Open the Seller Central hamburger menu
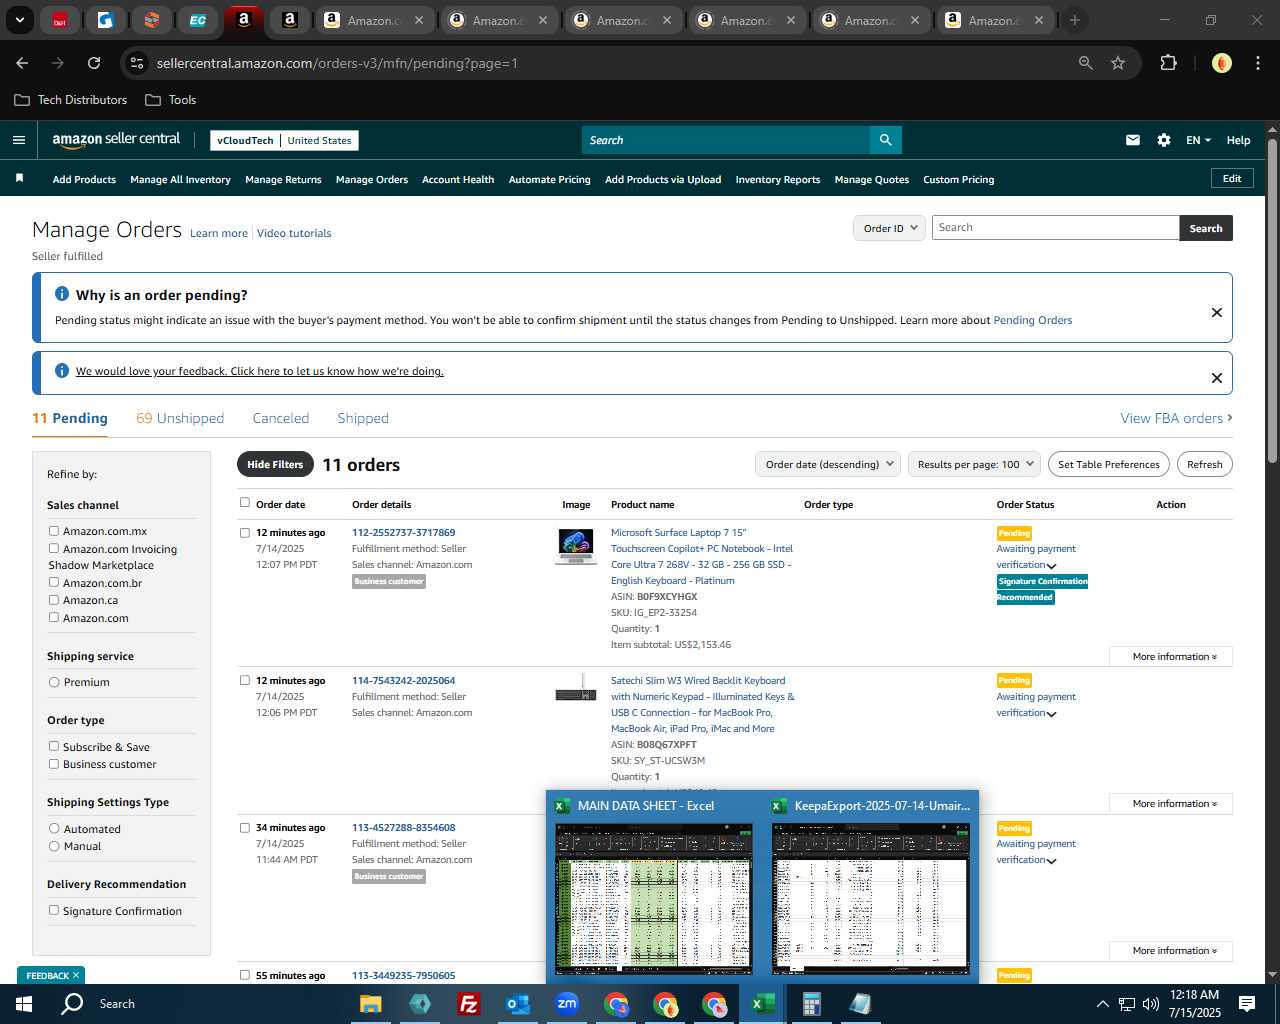This screenshot has height=1024, width=1280. (x=19, y=140)
